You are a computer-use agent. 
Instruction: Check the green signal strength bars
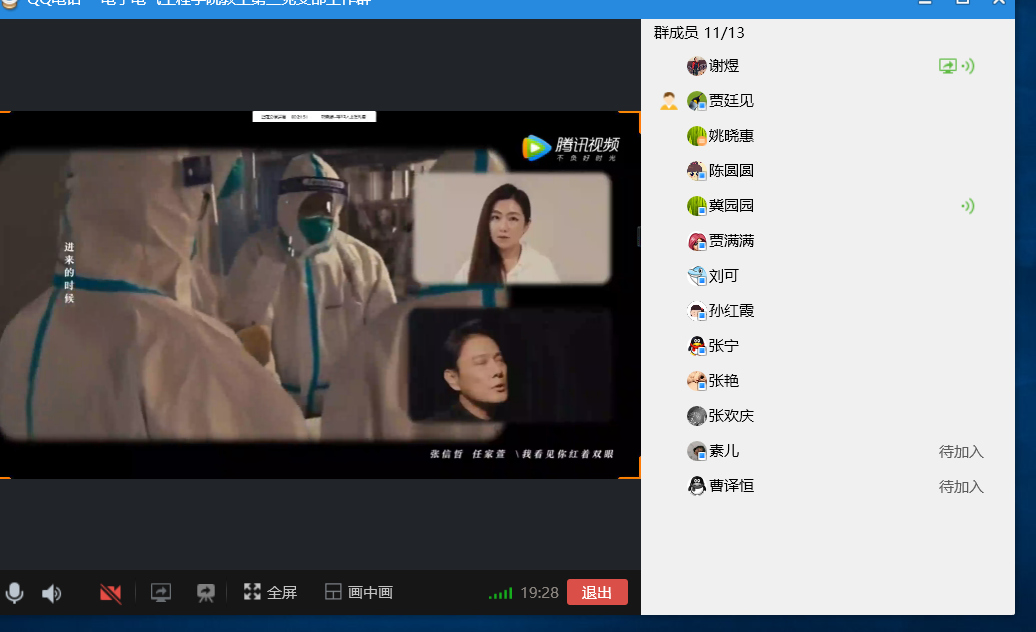(500, 593)
